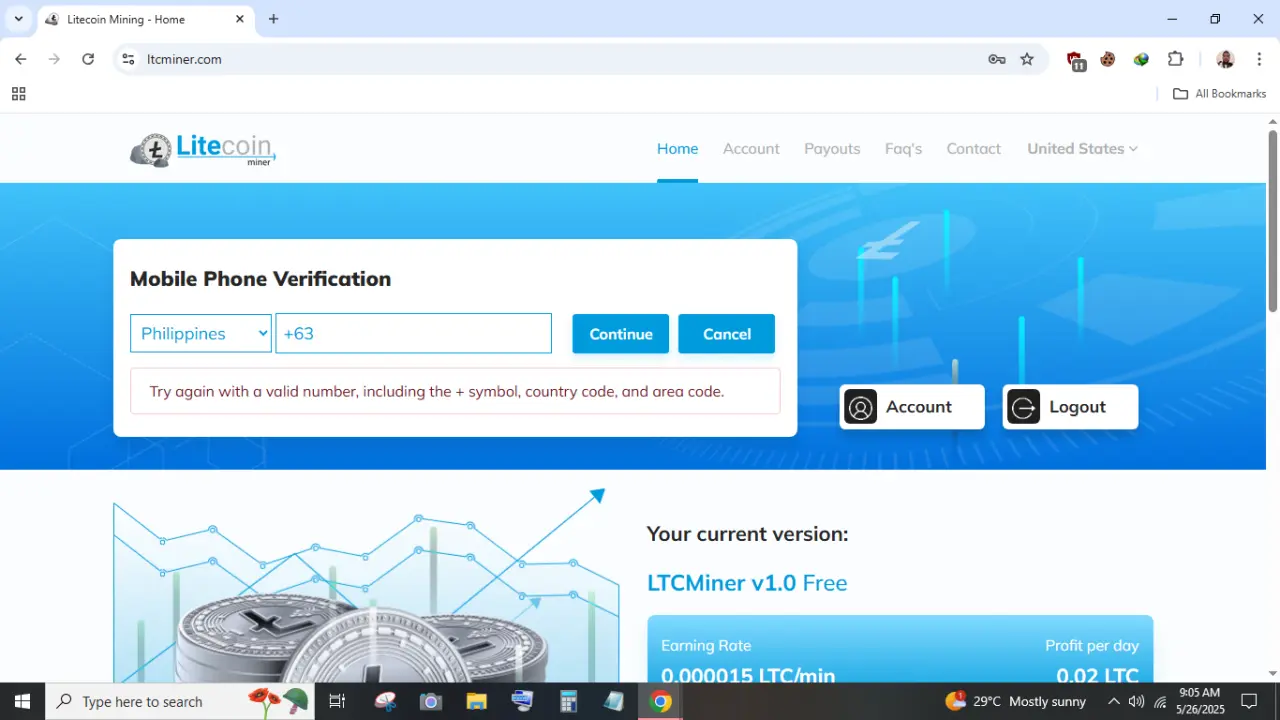This screenshot has height=720, width=1280.
Task: Open the red shield extension showing 11
Action: [1076, 60]
